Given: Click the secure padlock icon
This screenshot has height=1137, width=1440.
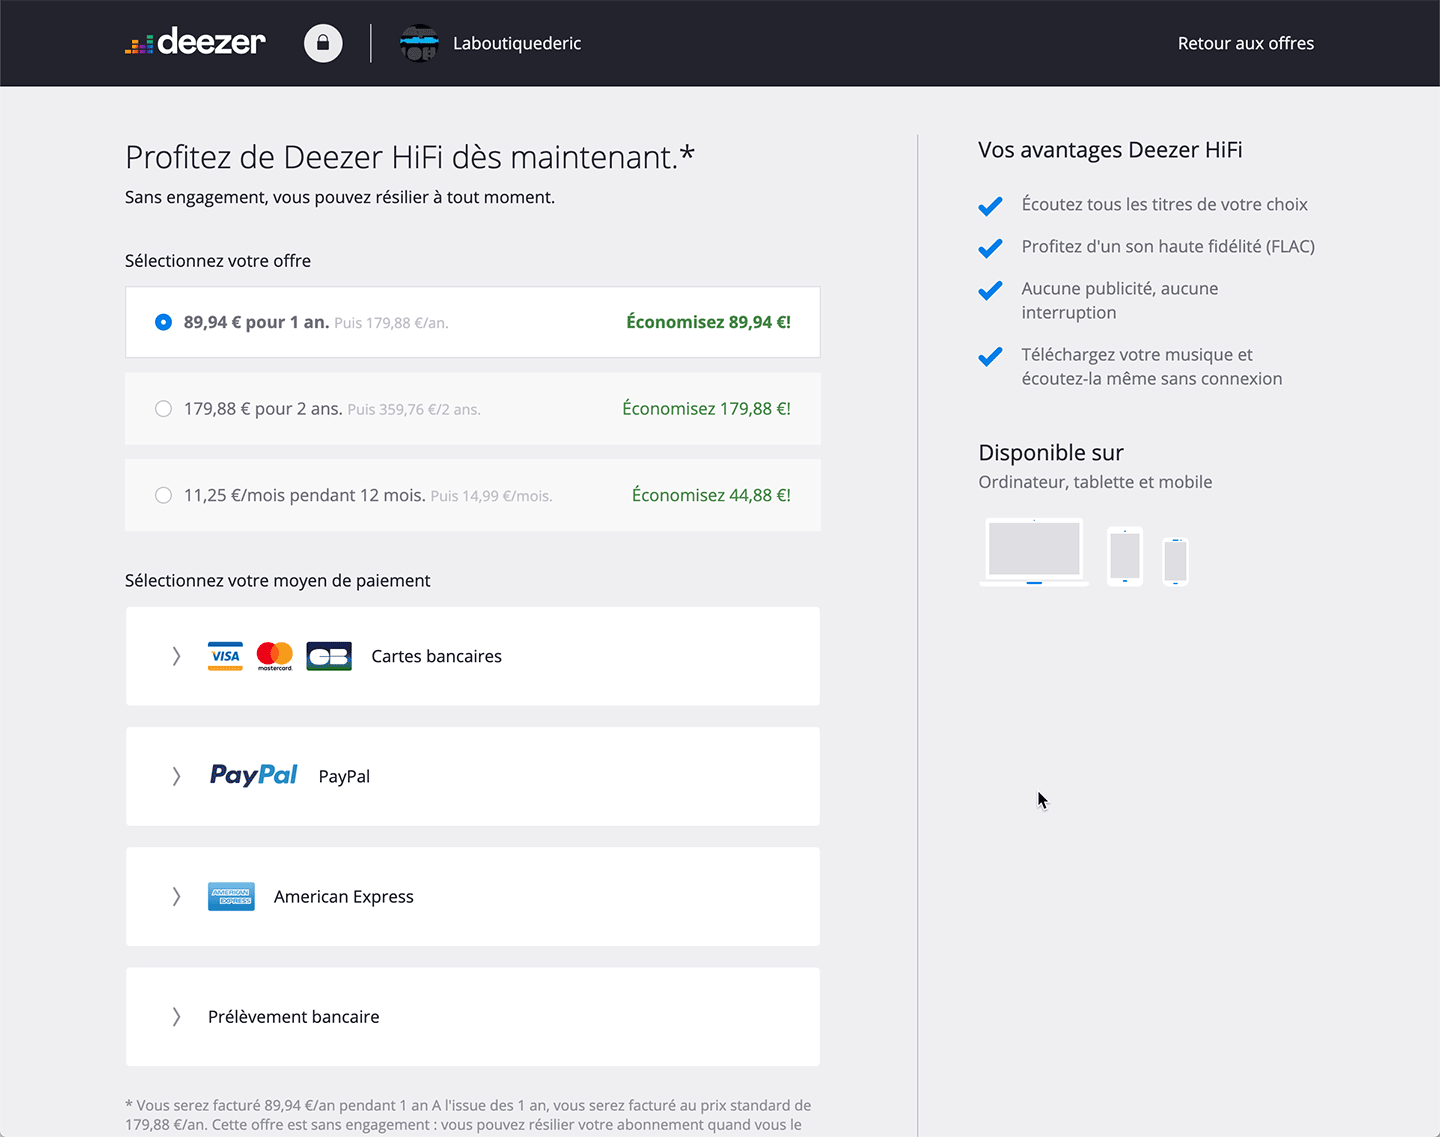Looking at the screenshot, I should click(x=323, y=43).
